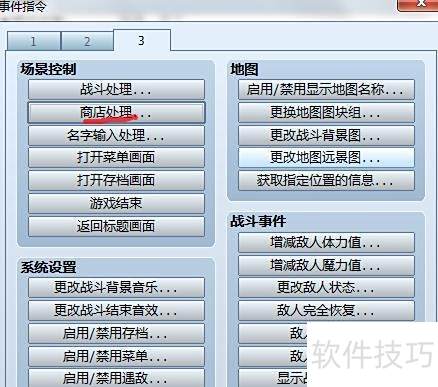This screenshot has width=438, height=387.
Task: Open 更改敌人状态 command
Action: [326, 288]
